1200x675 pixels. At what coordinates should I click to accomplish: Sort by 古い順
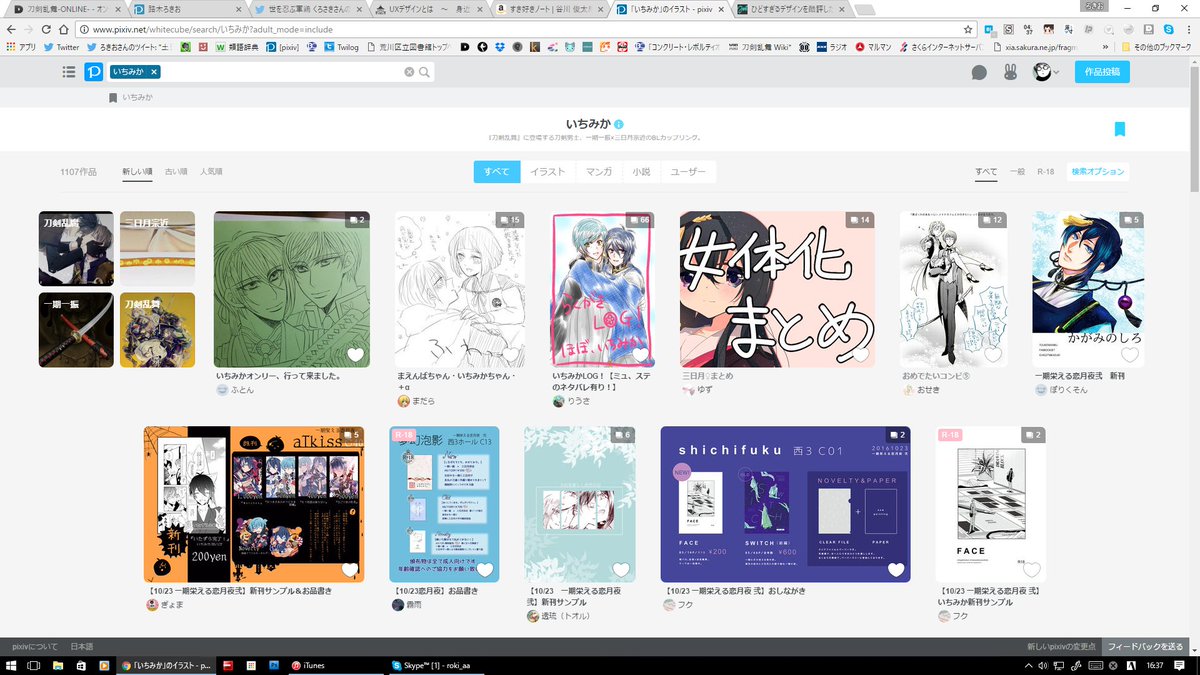tap(176, 172)
